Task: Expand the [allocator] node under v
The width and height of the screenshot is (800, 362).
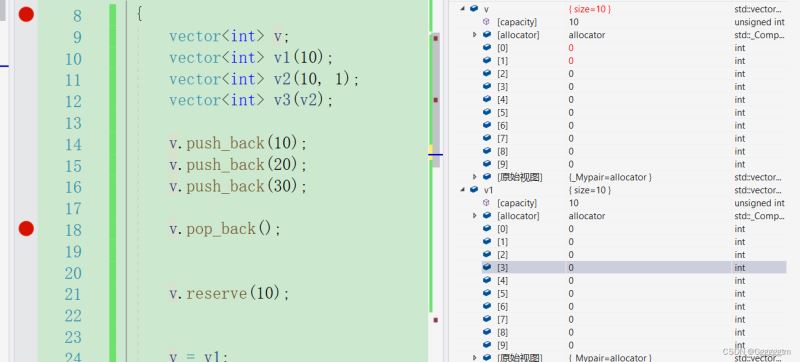Action: (474, 35)
